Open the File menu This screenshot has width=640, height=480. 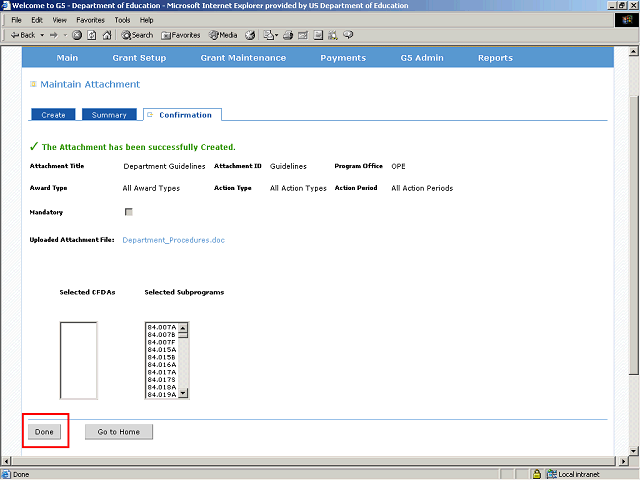[16, 20]
